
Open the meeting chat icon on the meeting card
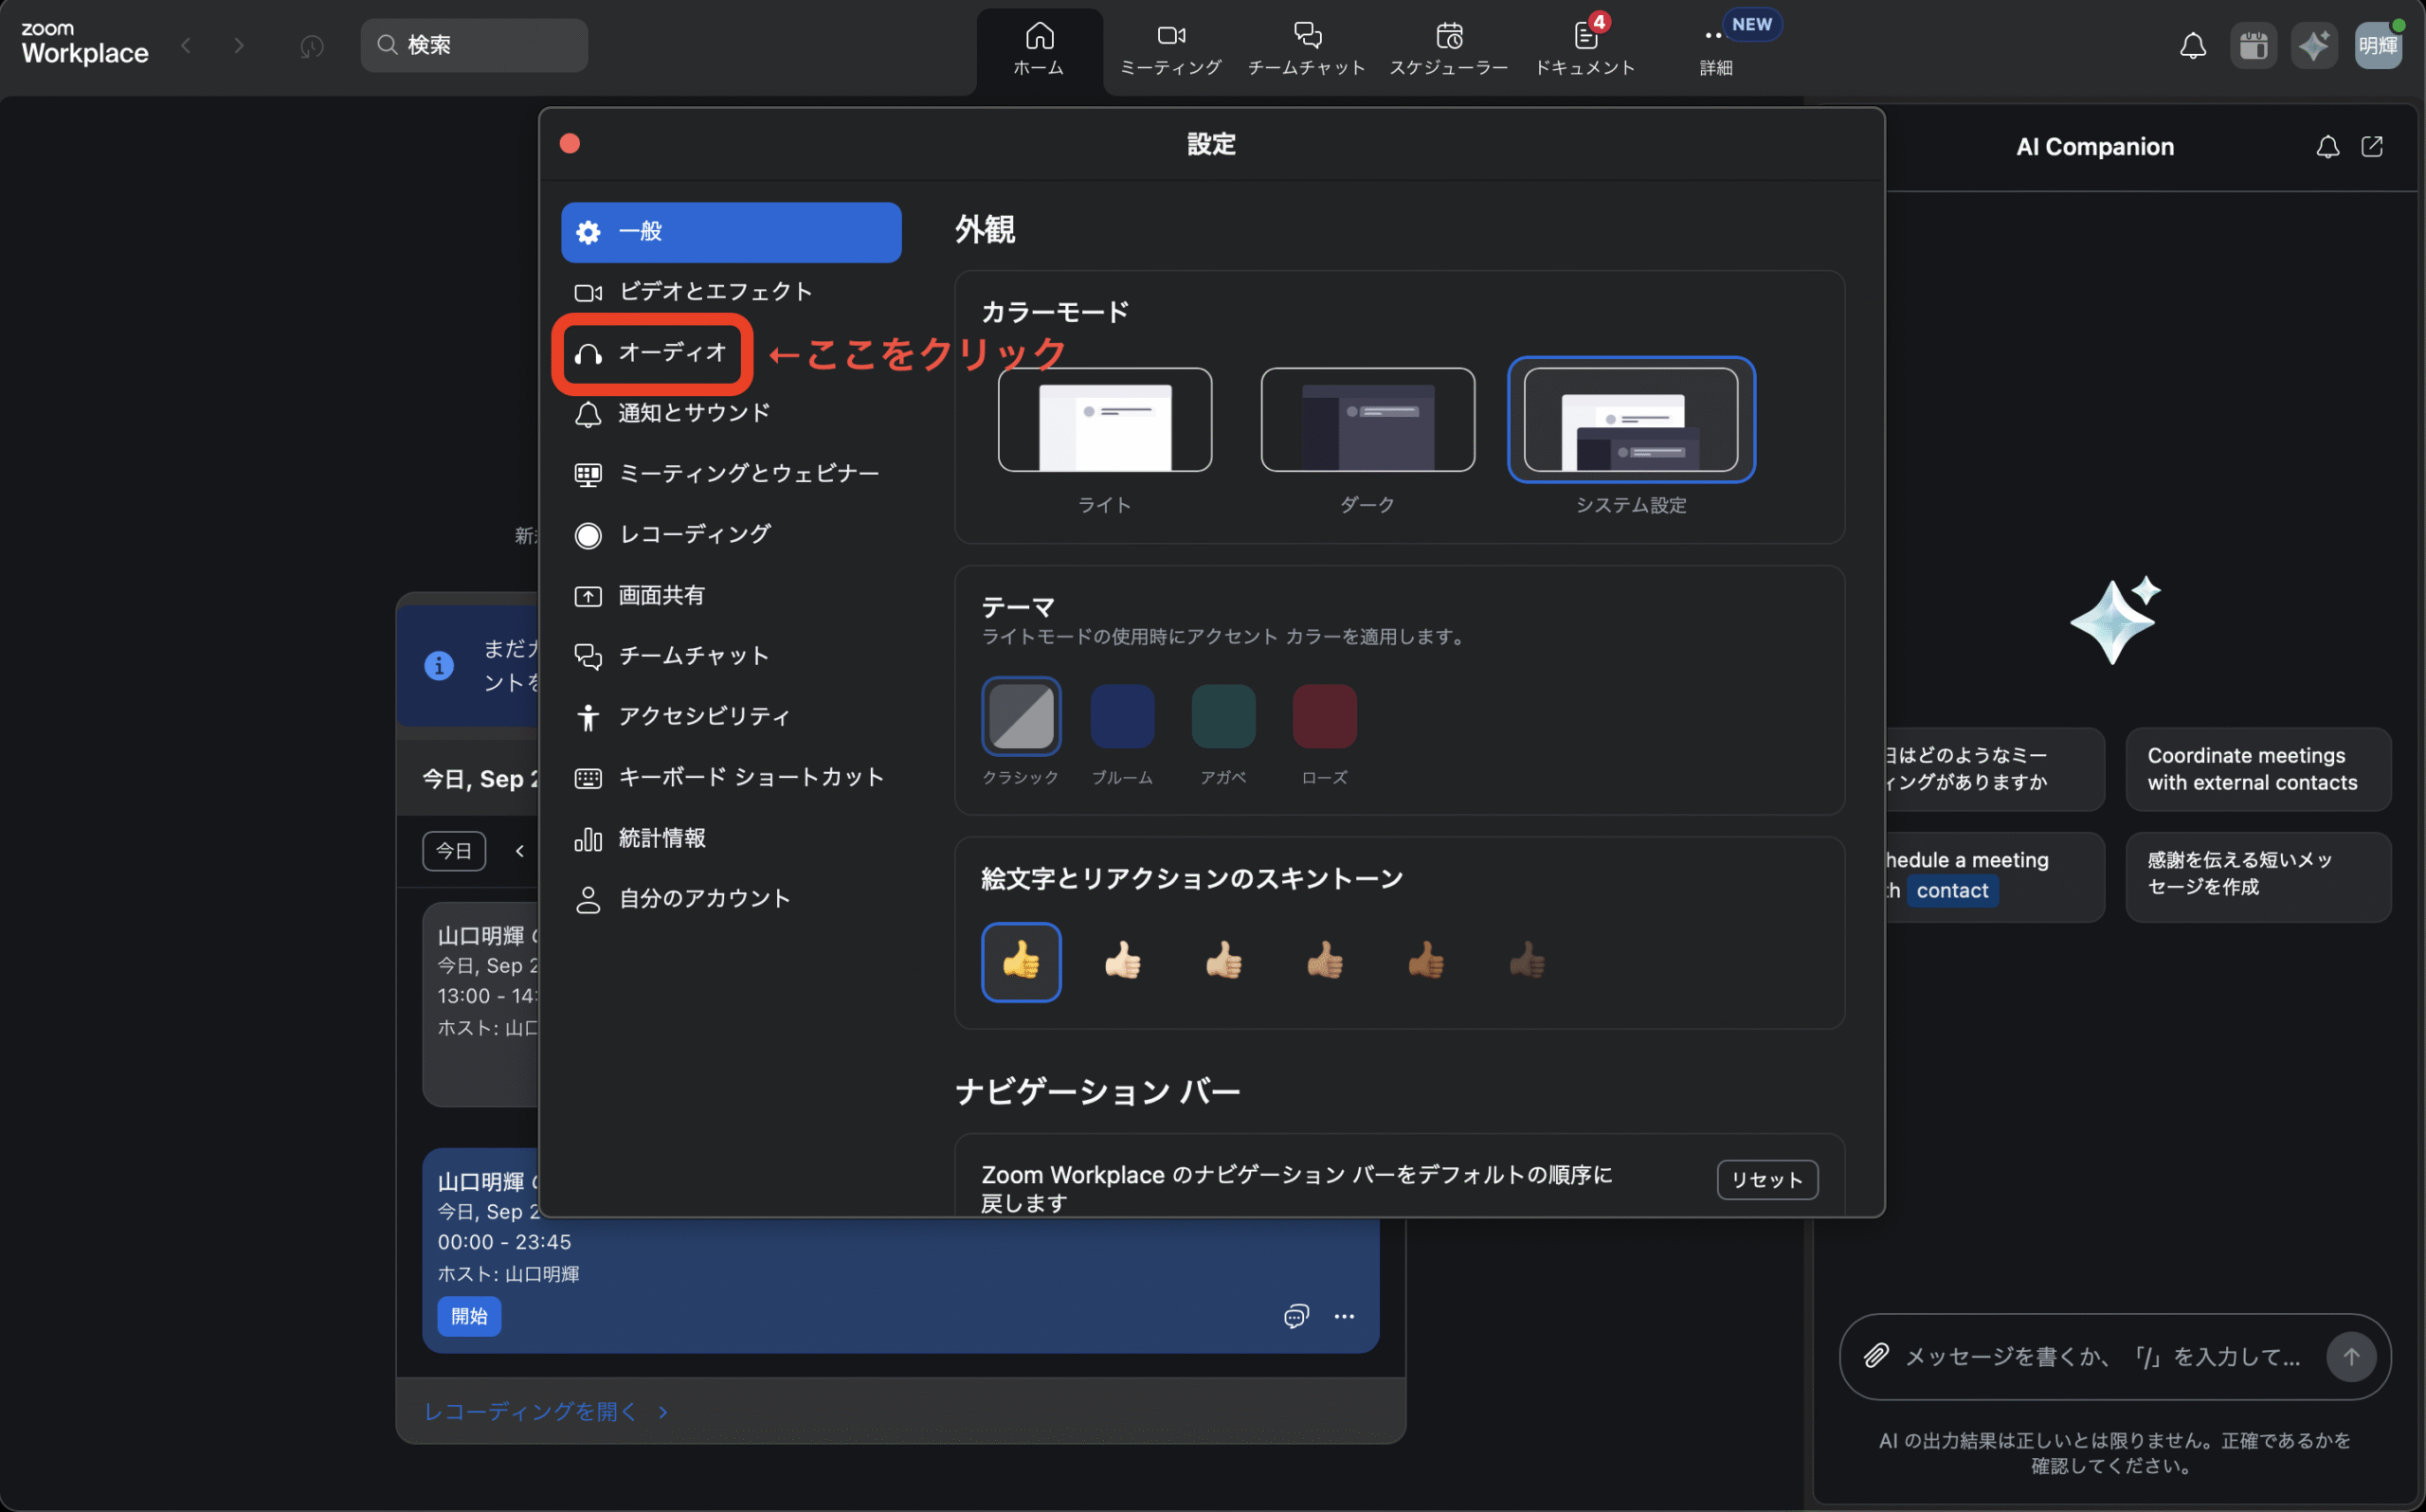coord(1295,1316)
